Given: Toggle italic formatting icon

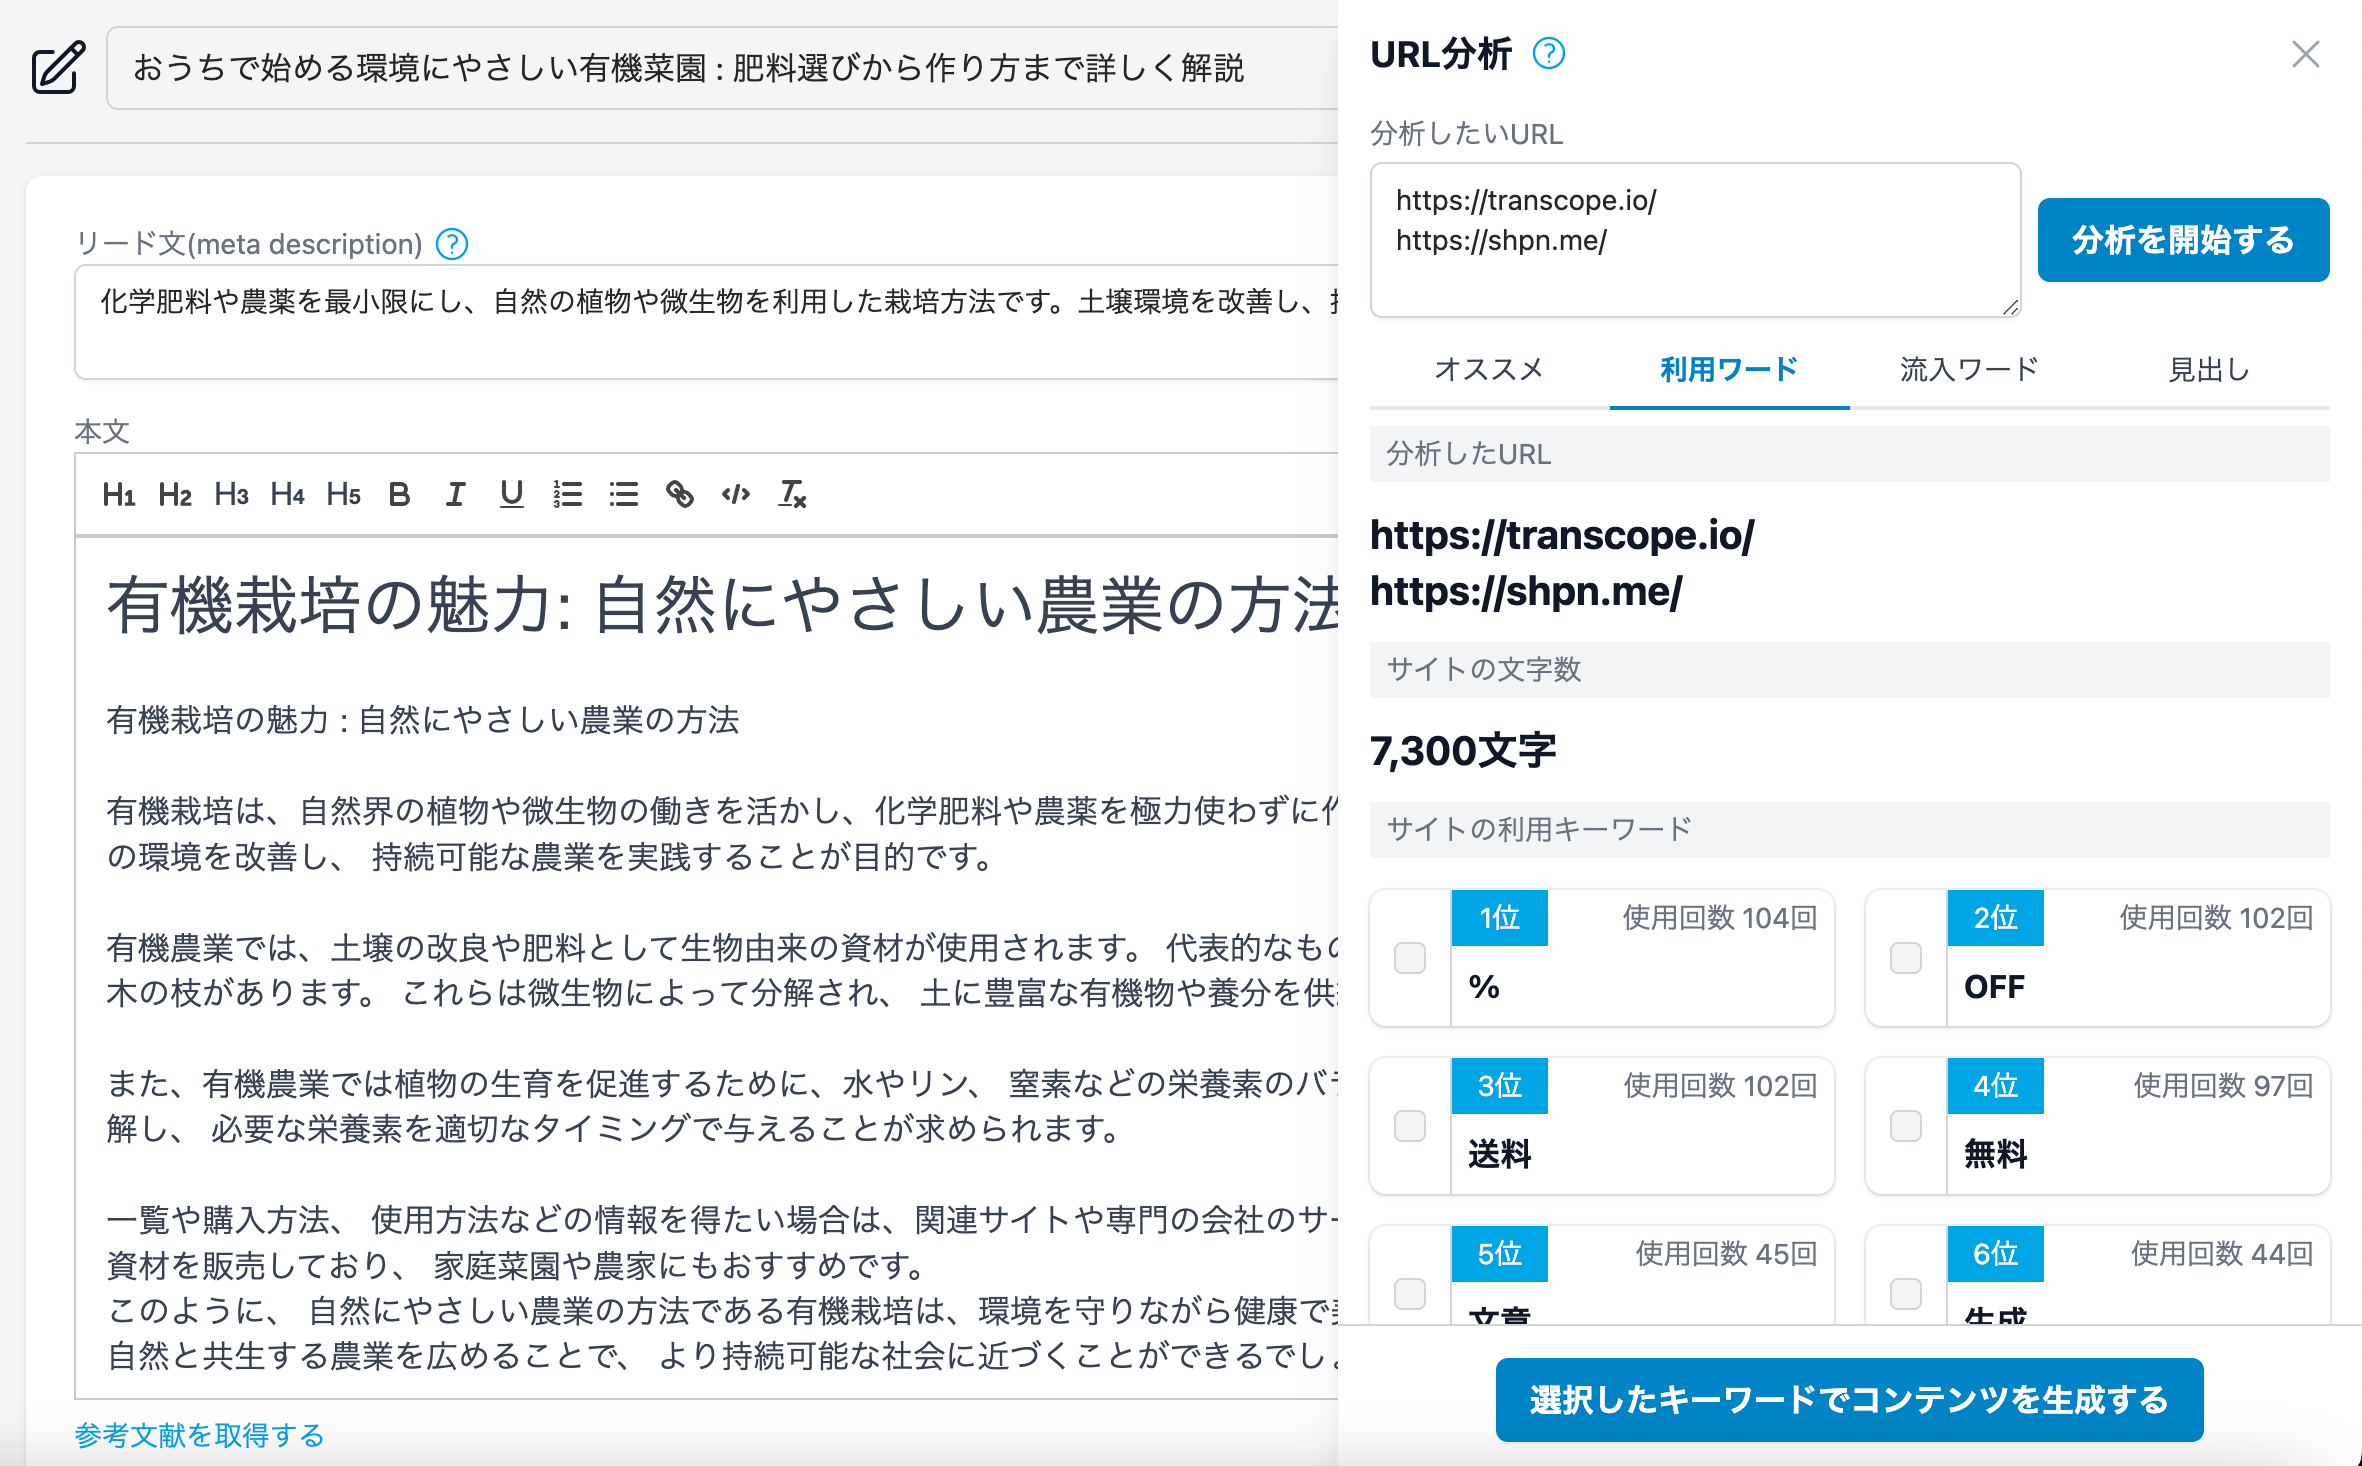Looking at the screenshot, I should click(x=455, y=494).
